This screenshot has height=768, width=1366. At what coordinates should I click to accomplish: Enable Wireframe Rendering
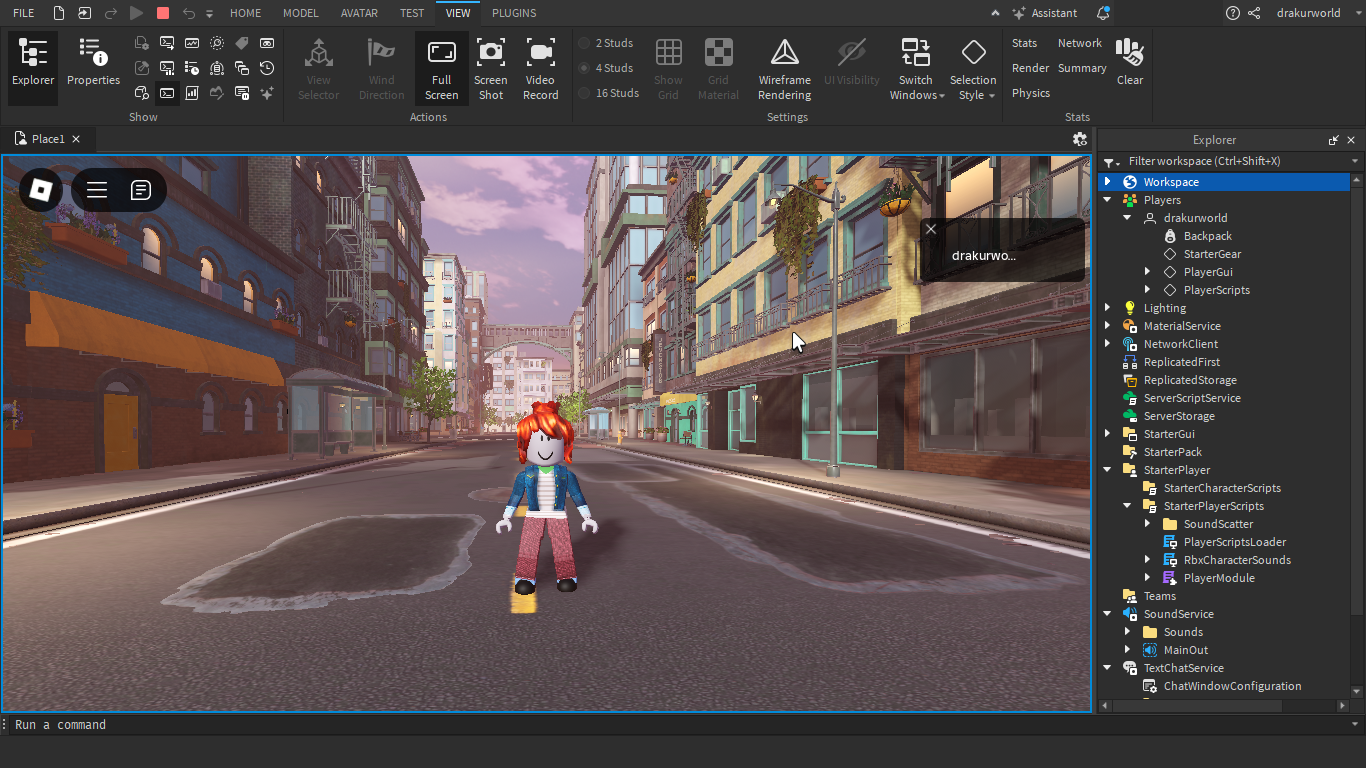[784, 69]
